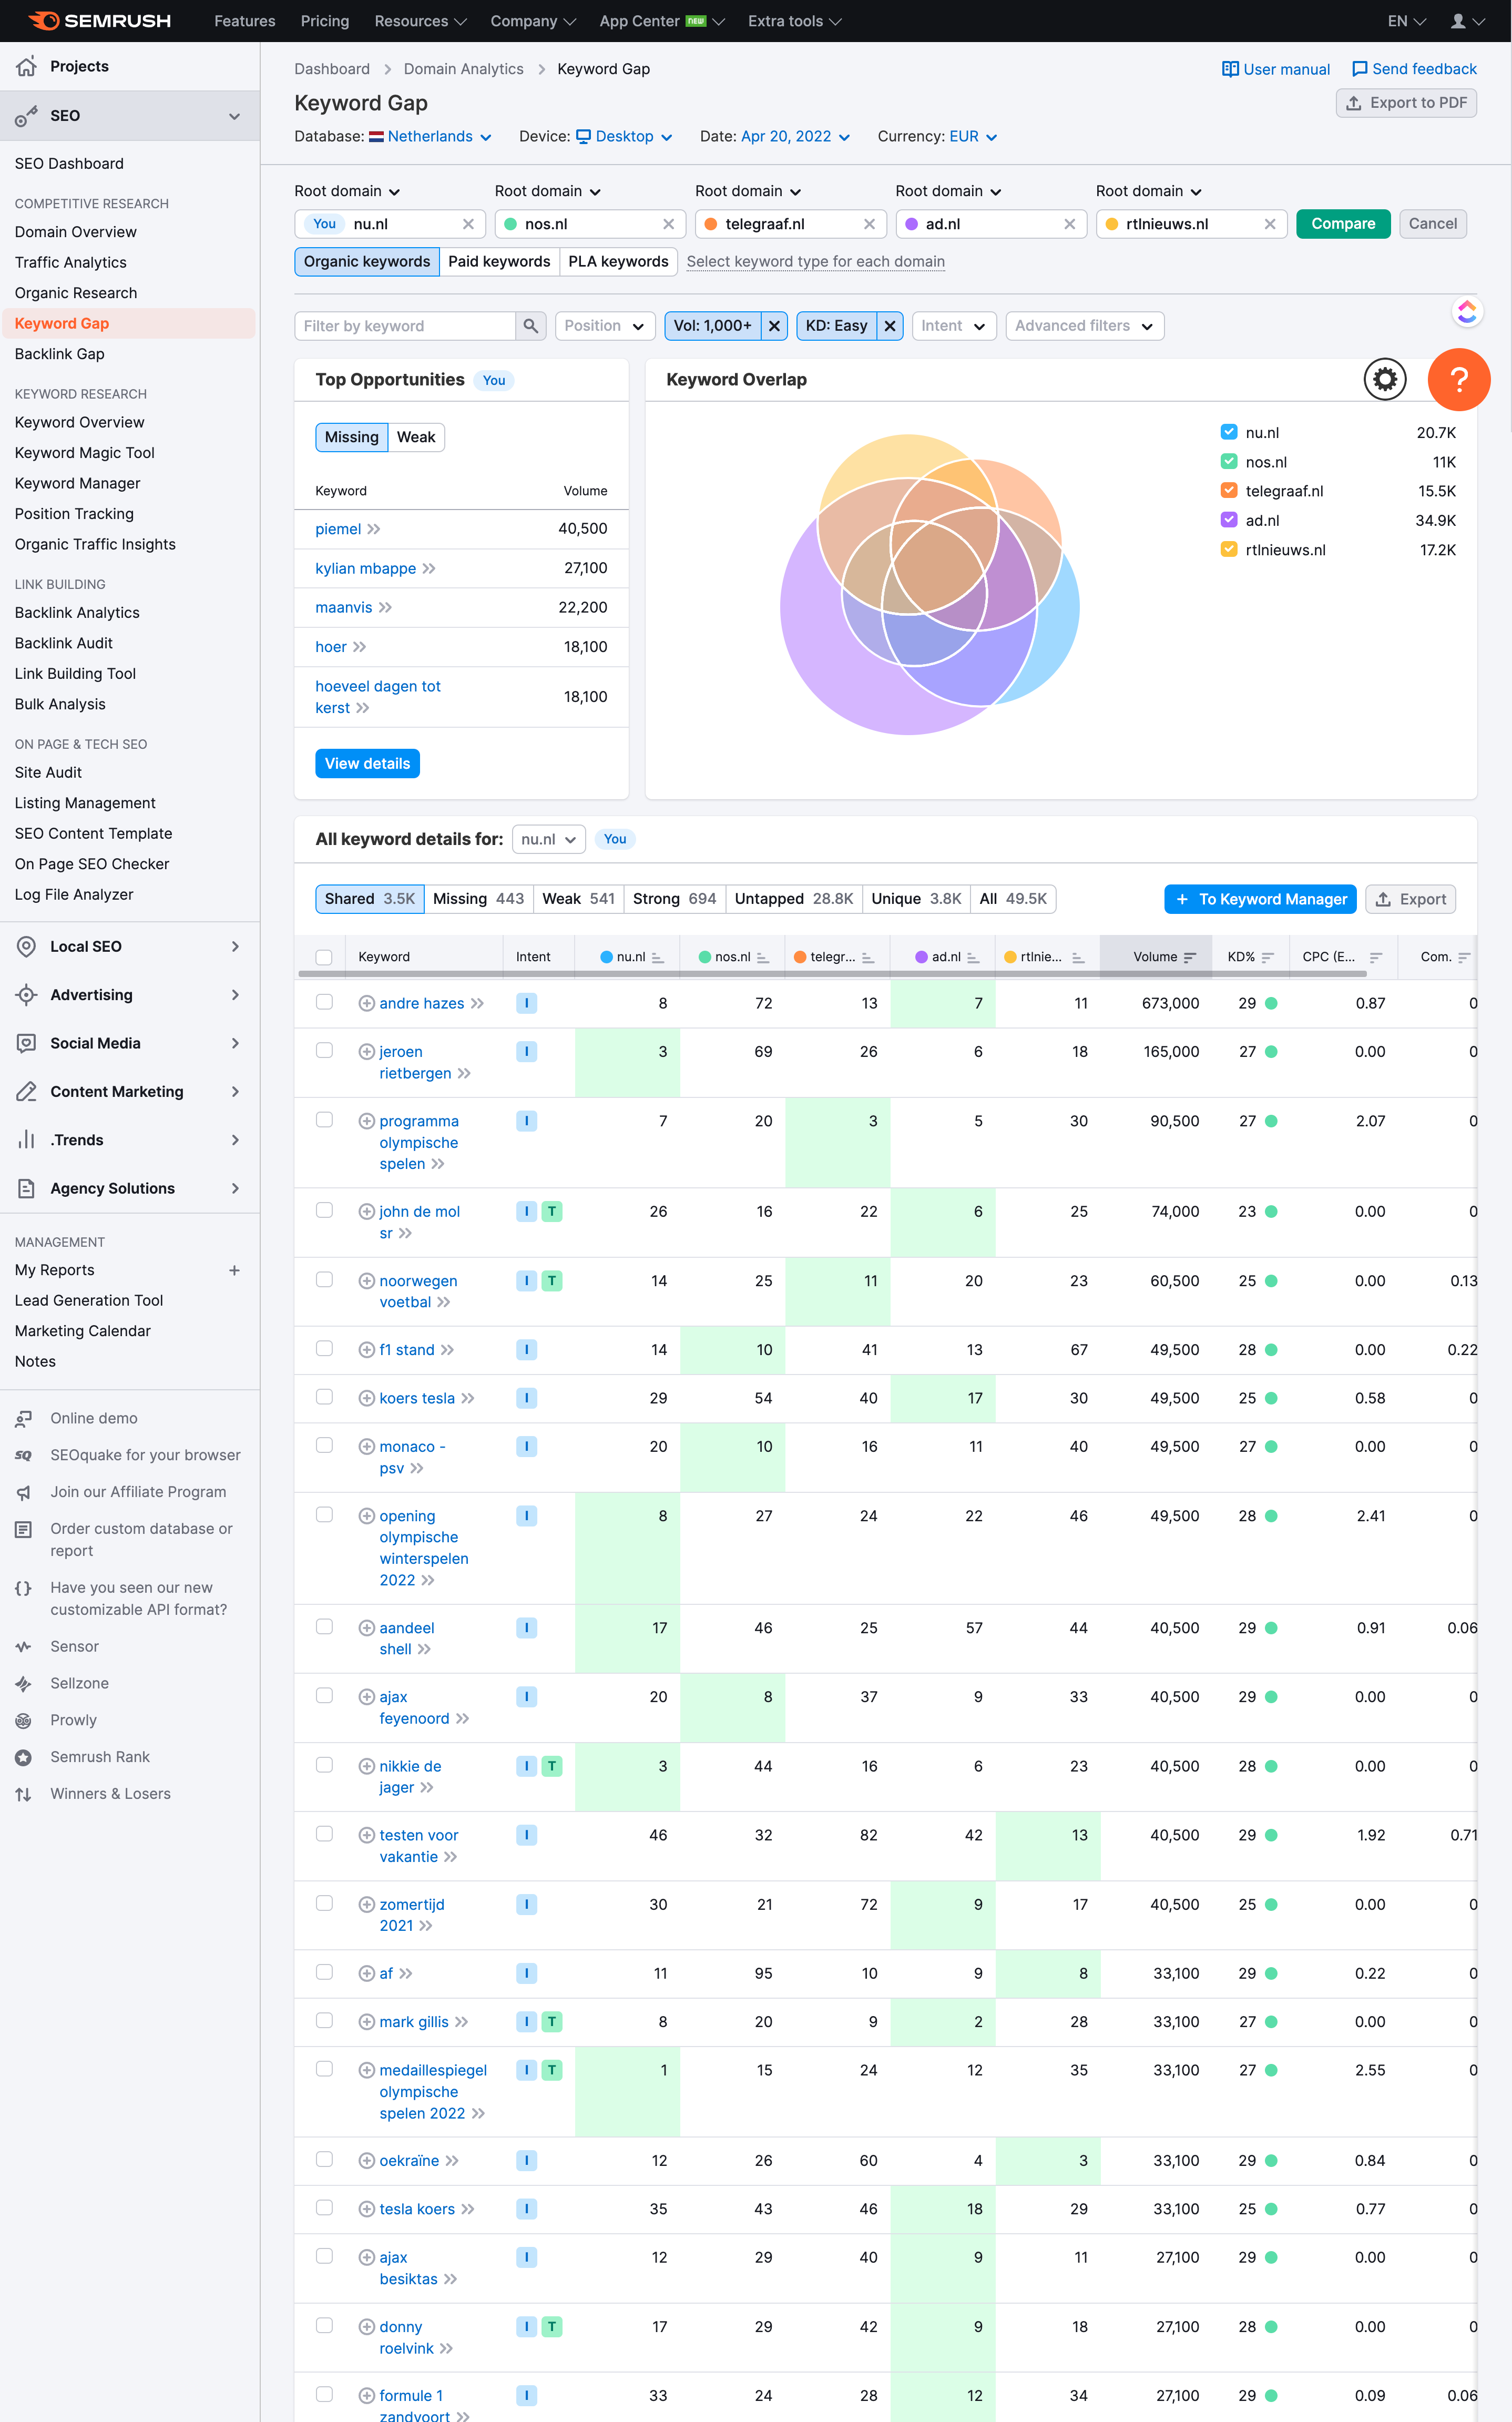Image resolution: width=1512 pixels, height=2422 pixels.
Task: Remove the Vol: 1,000+ filter
Action: pyautogui.click(x=774, y=326)
